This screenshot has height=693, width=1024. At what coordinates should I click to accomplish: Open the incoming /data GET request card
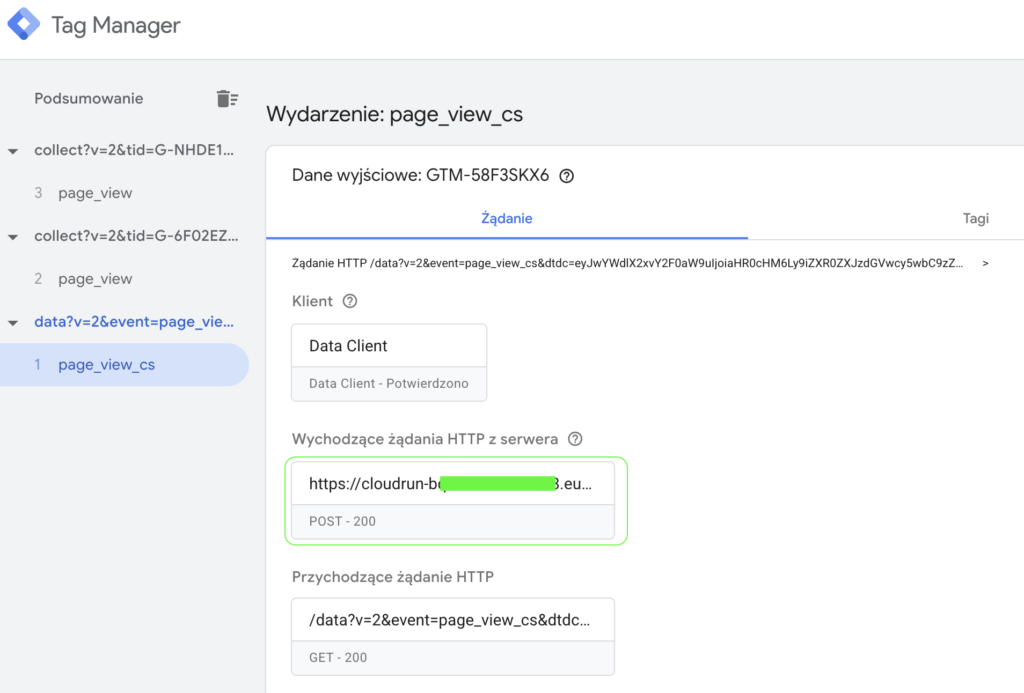point(452,636)
